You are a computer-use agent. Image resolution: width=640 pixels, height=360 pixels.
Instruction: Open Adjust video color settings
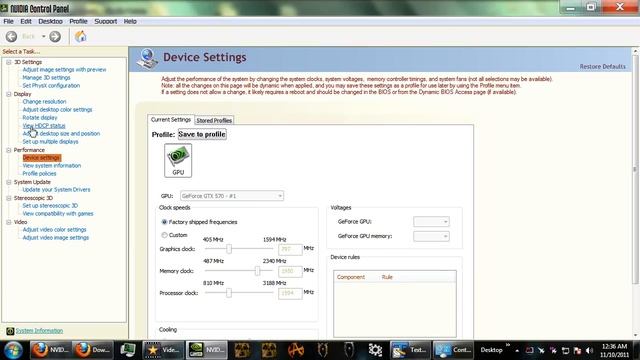coord(54,230)
